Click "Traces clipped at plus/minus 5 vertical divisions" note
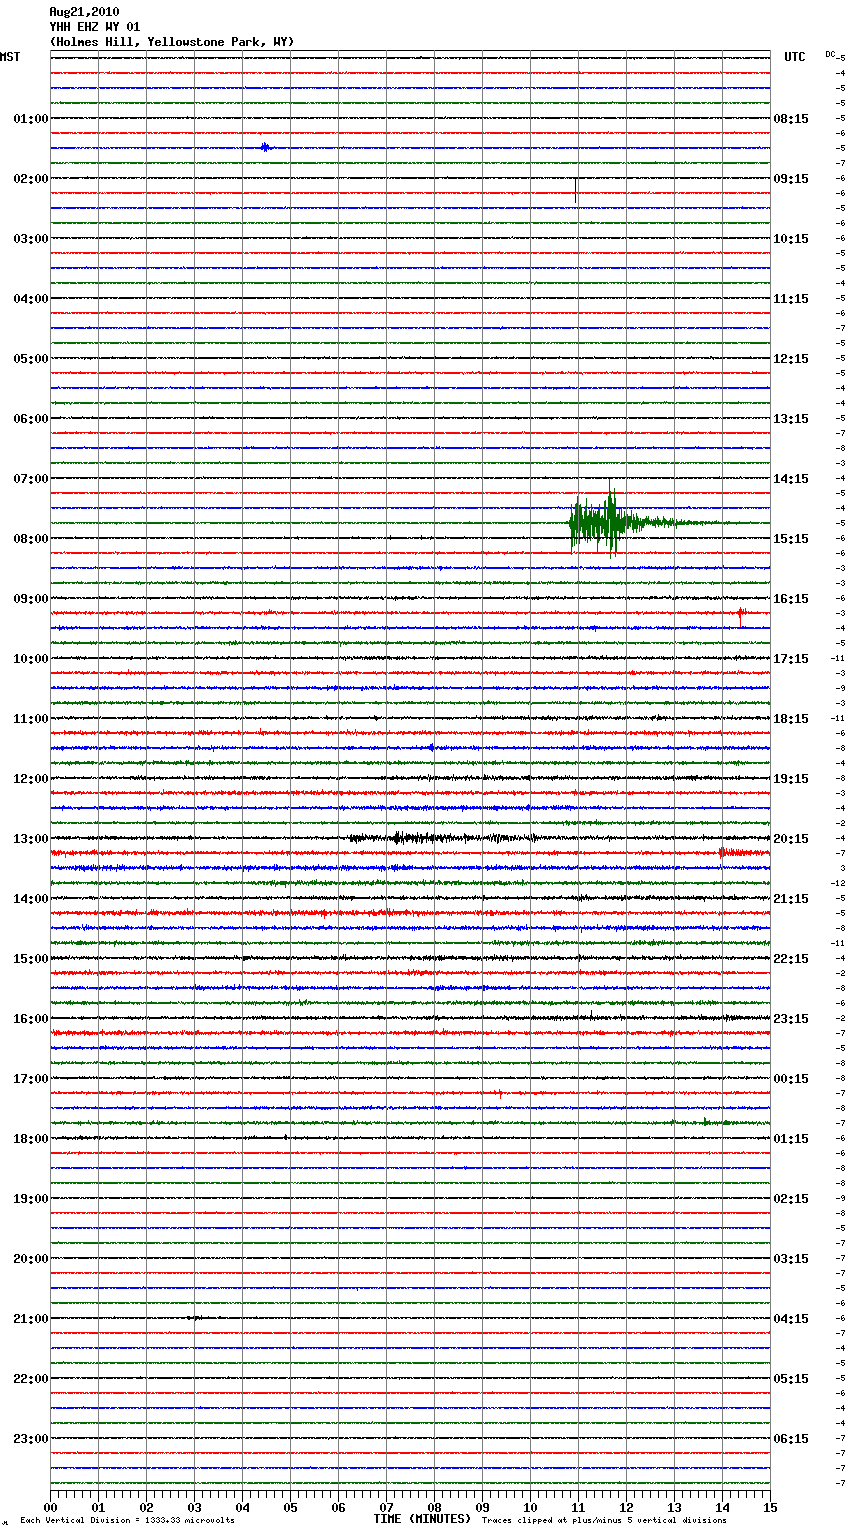850x1534 pixels. click(604, 1520)
